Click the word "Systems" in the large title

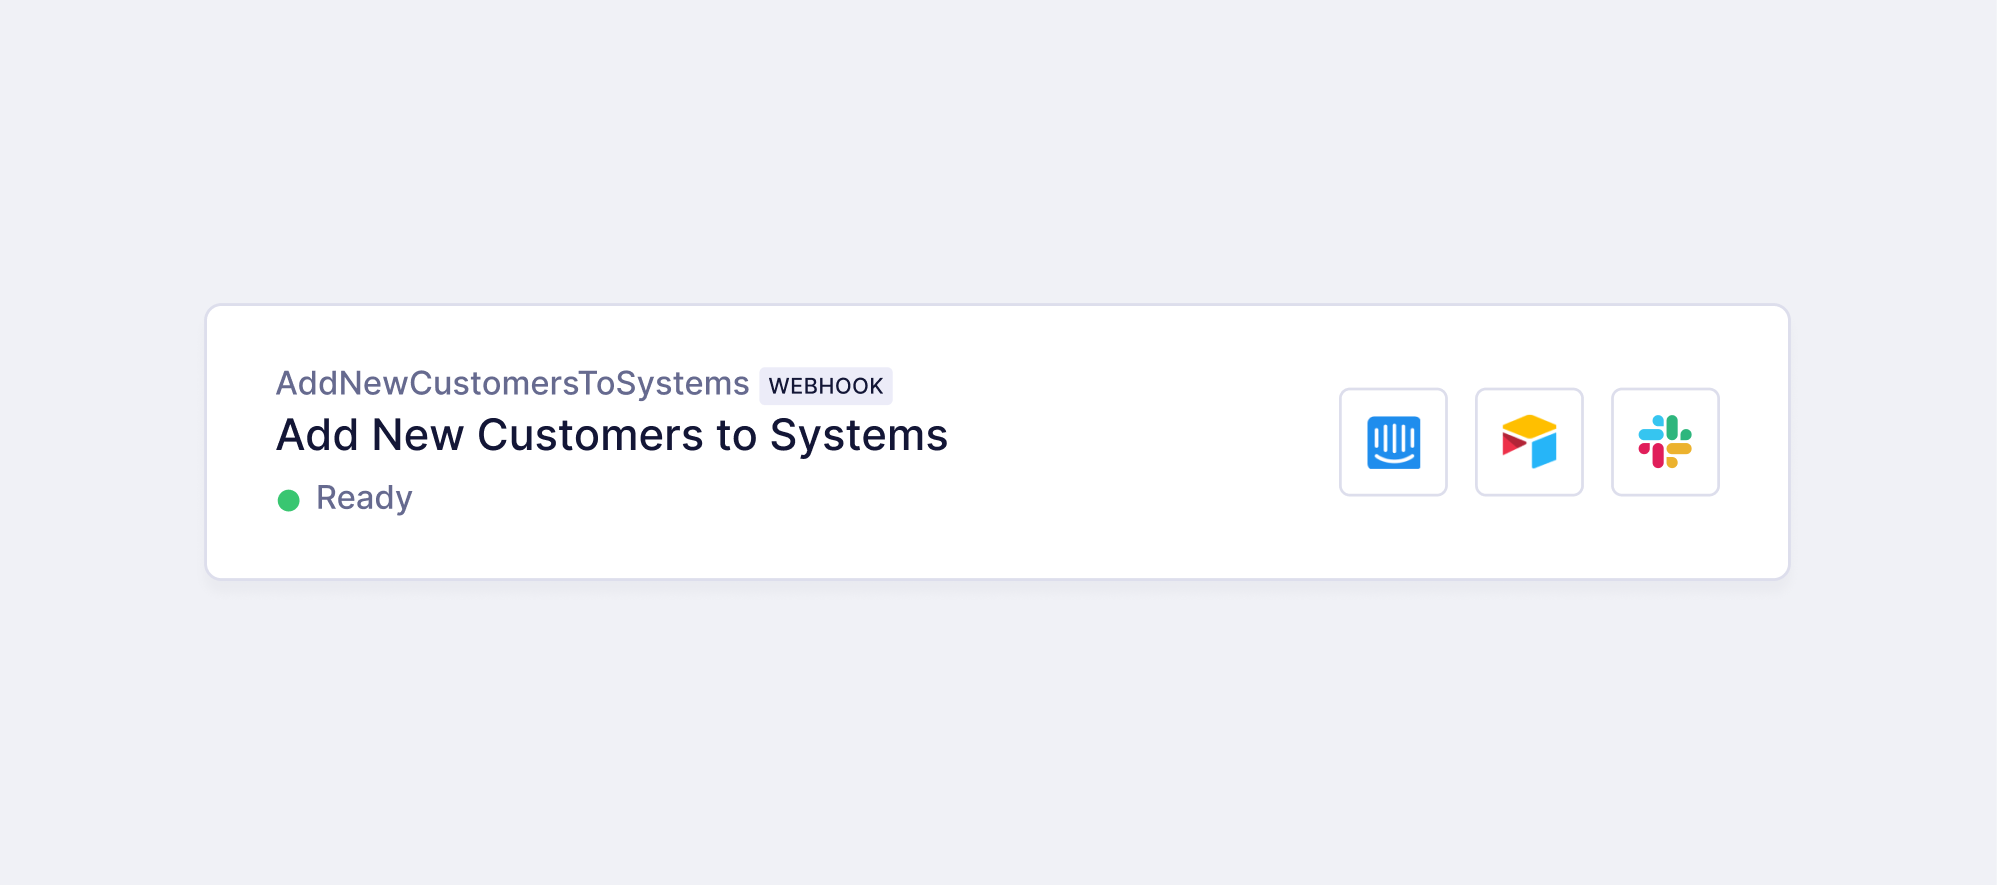tap(858, 436)
